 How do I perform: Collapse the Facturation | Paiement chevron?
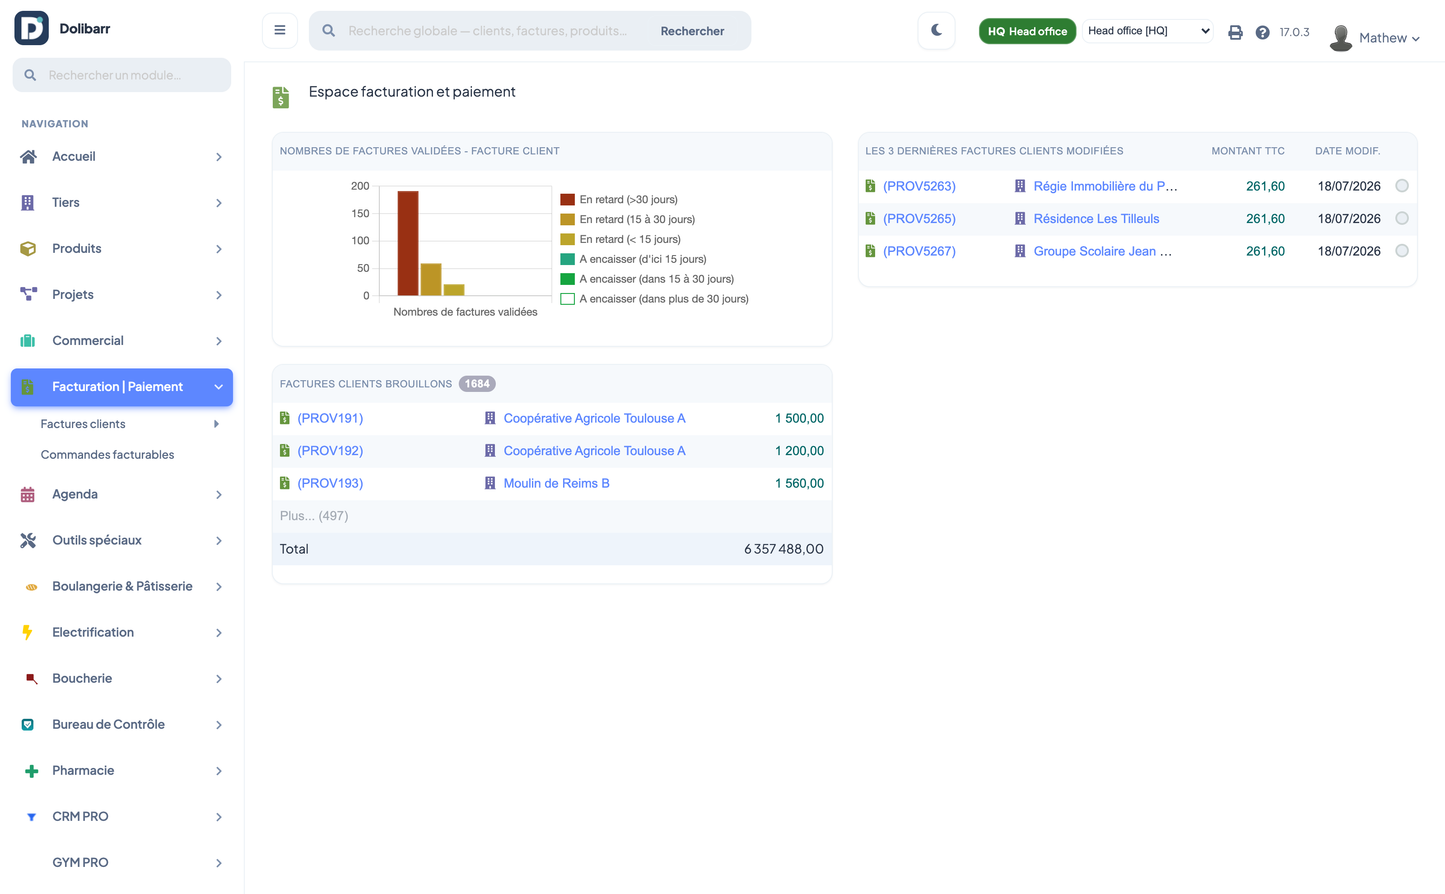click(218, 387)
